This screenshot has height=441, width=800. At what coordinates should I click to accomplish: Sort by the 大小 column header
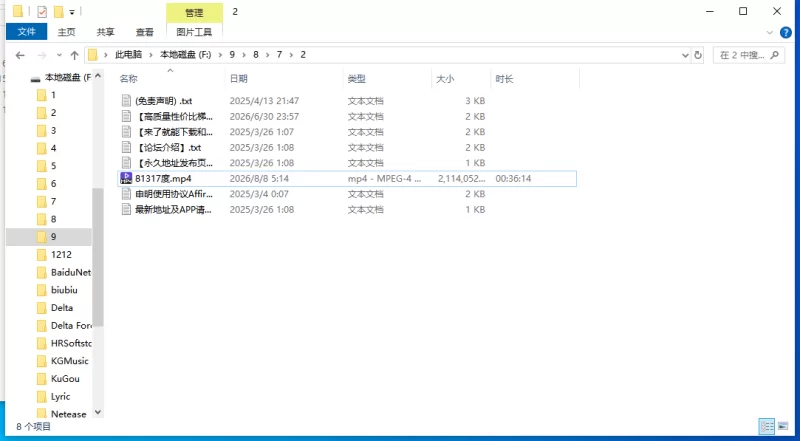pos(444,79)
